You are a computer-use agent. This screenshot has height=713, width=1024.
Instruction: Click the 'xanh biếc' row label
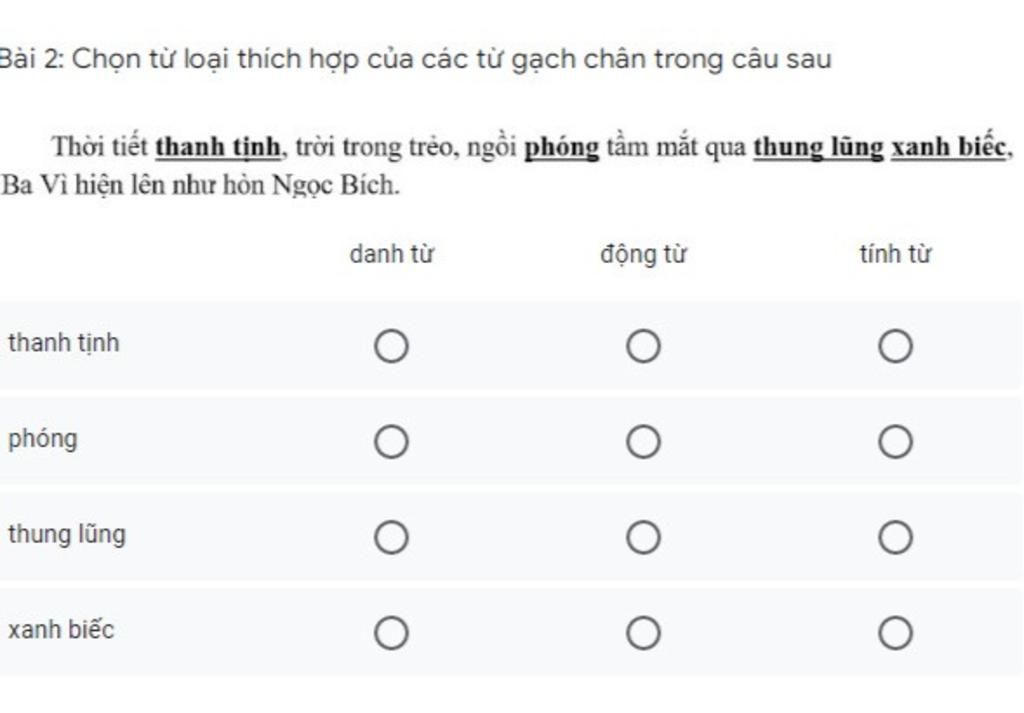[x=61, y=630]
